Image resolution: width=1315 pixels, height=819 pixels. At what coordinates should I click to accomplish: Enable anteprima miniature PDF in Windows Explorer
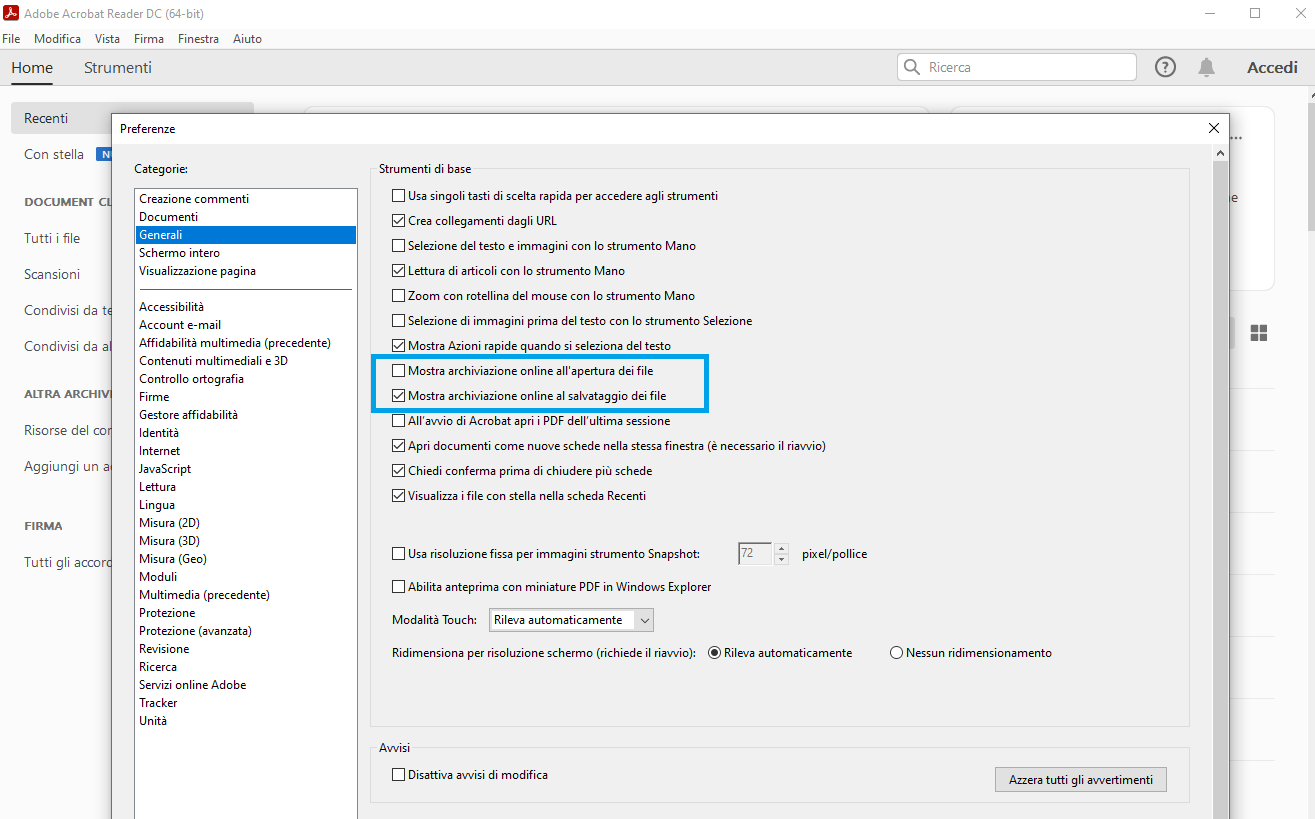coord(399,587)
